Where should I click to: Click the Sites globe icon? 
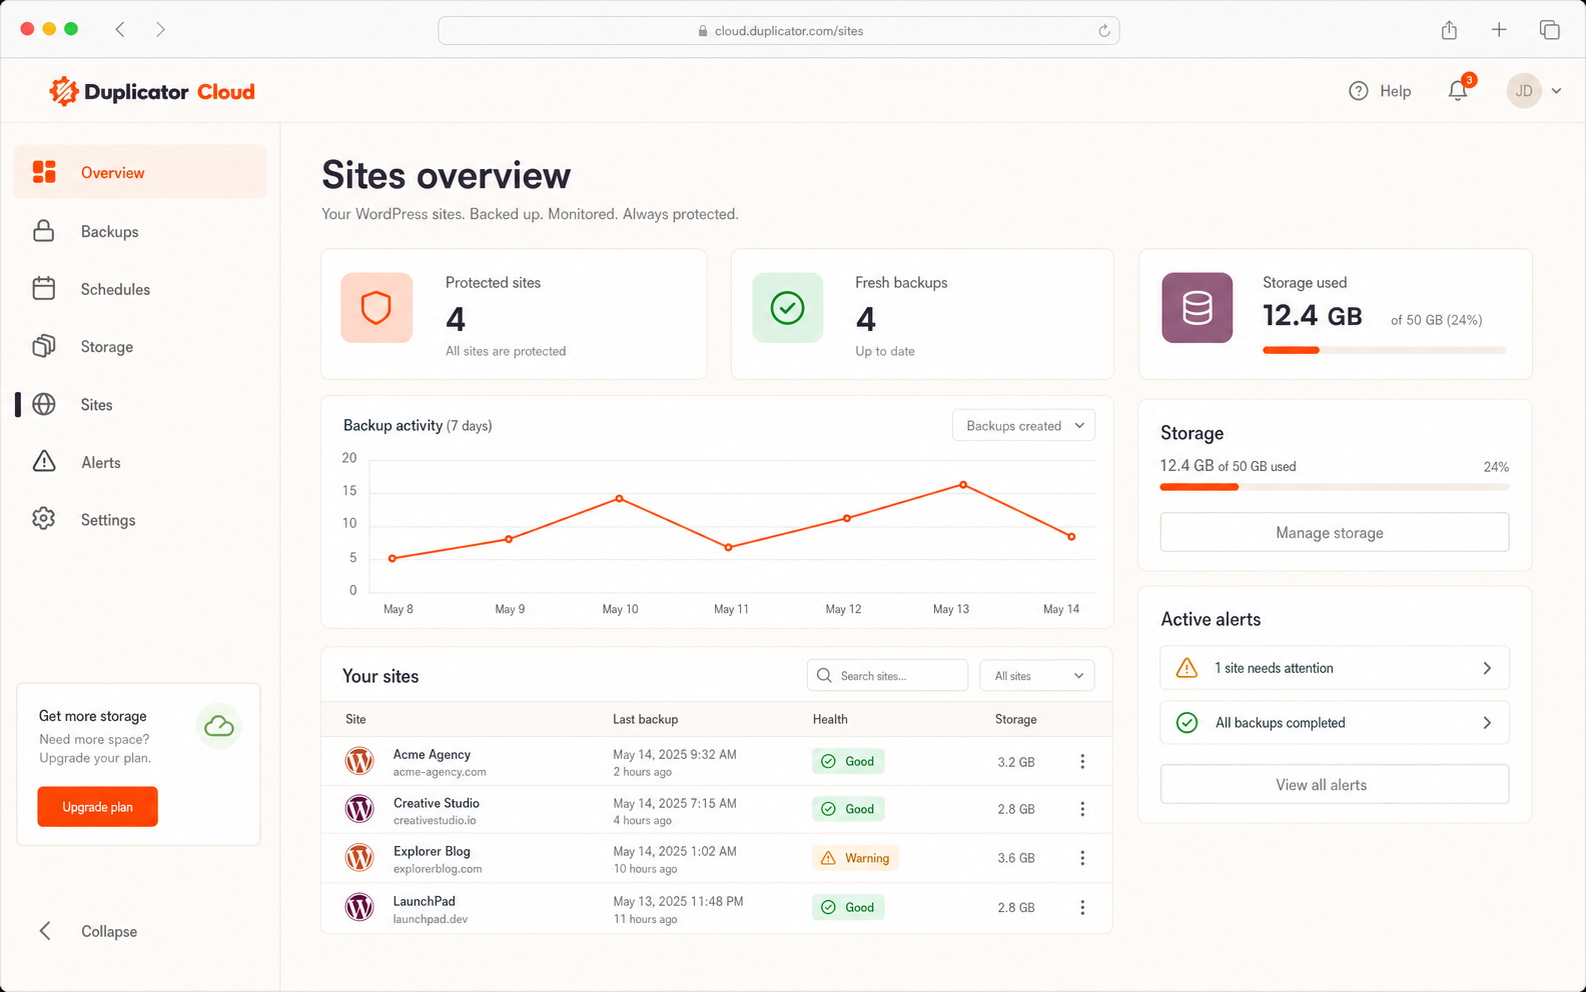click(x=44, y=404)
